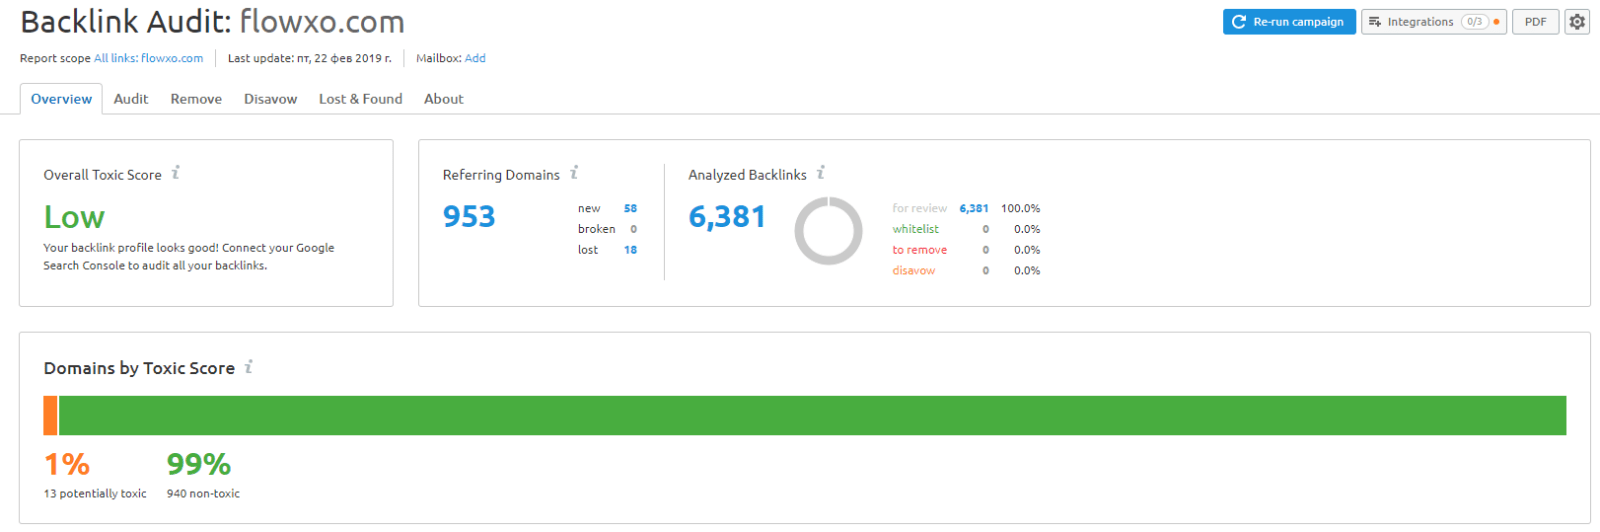This screenshot has height=532, width=1600.
Task: Click the for review count 6,381
Action: point(974,208)
